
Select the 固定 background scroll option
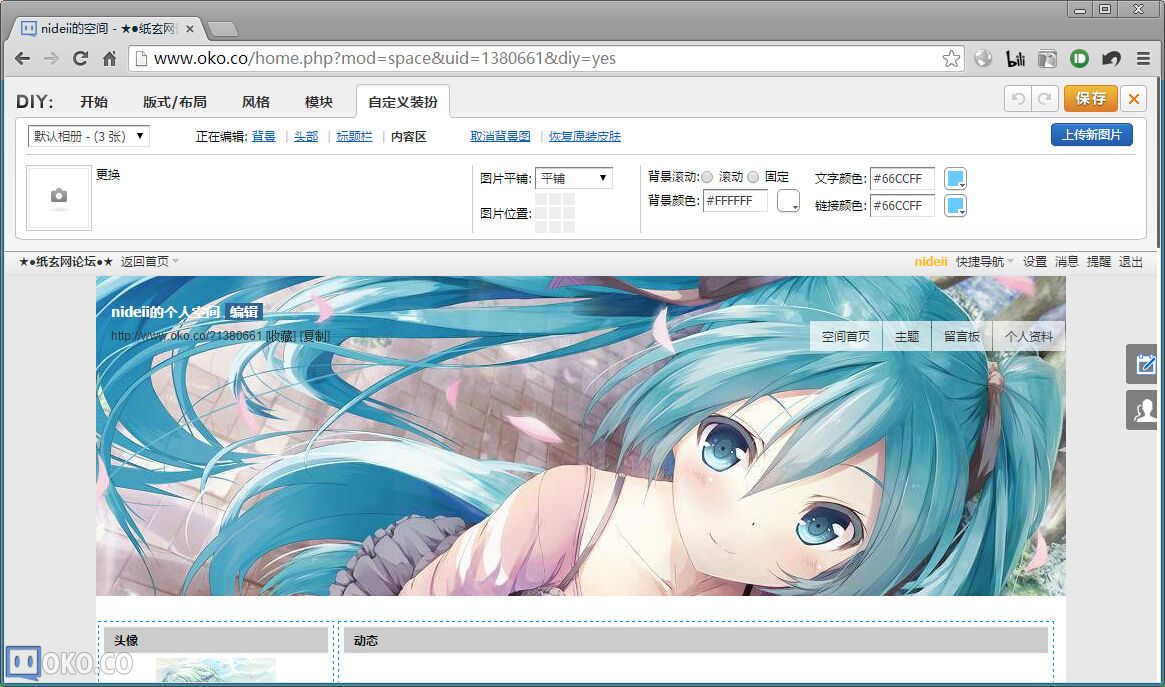pyautogui.click(x=753, y=177)
